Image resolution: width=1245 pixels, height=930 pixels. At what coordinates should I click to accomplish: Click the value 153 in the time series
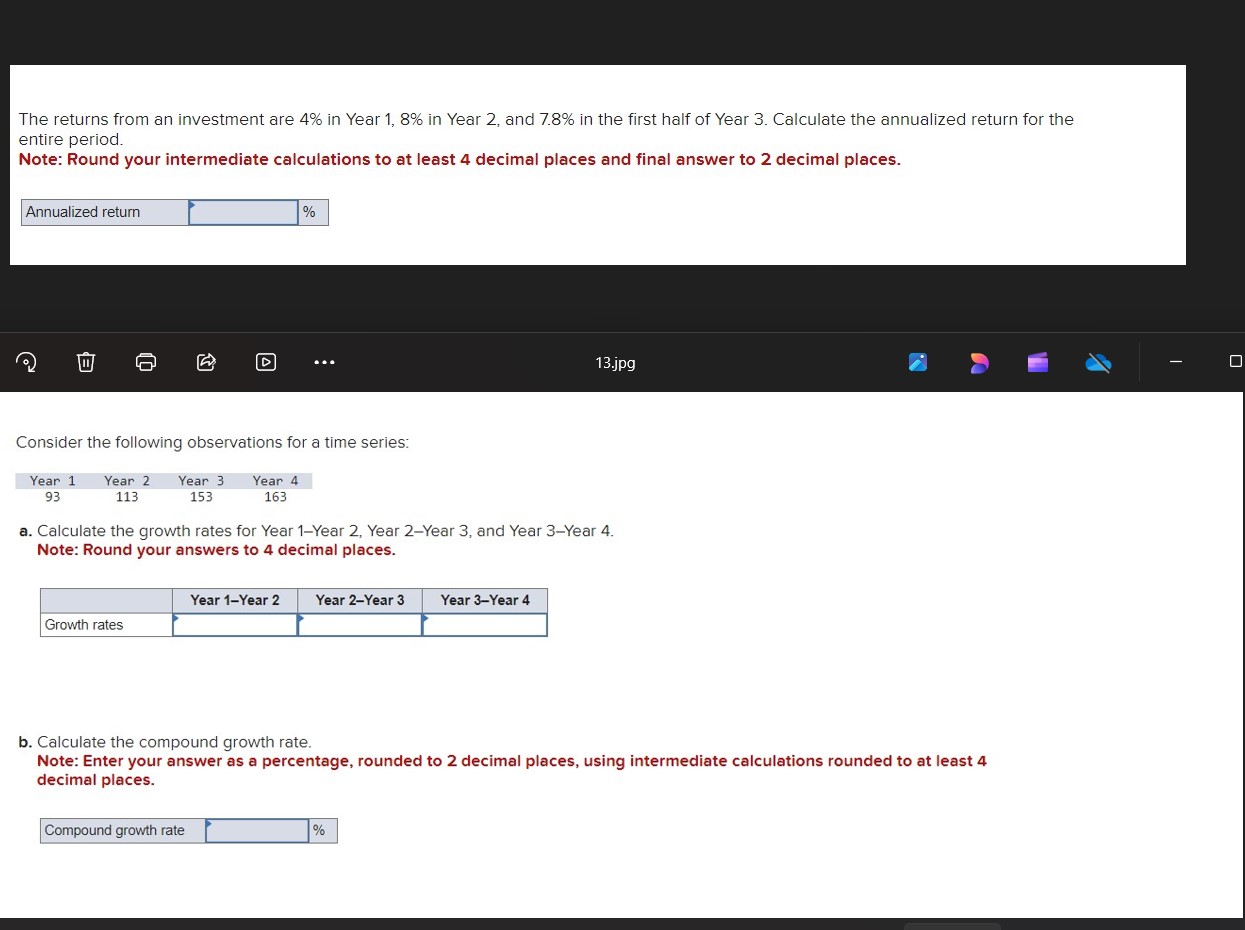[201, 497]
